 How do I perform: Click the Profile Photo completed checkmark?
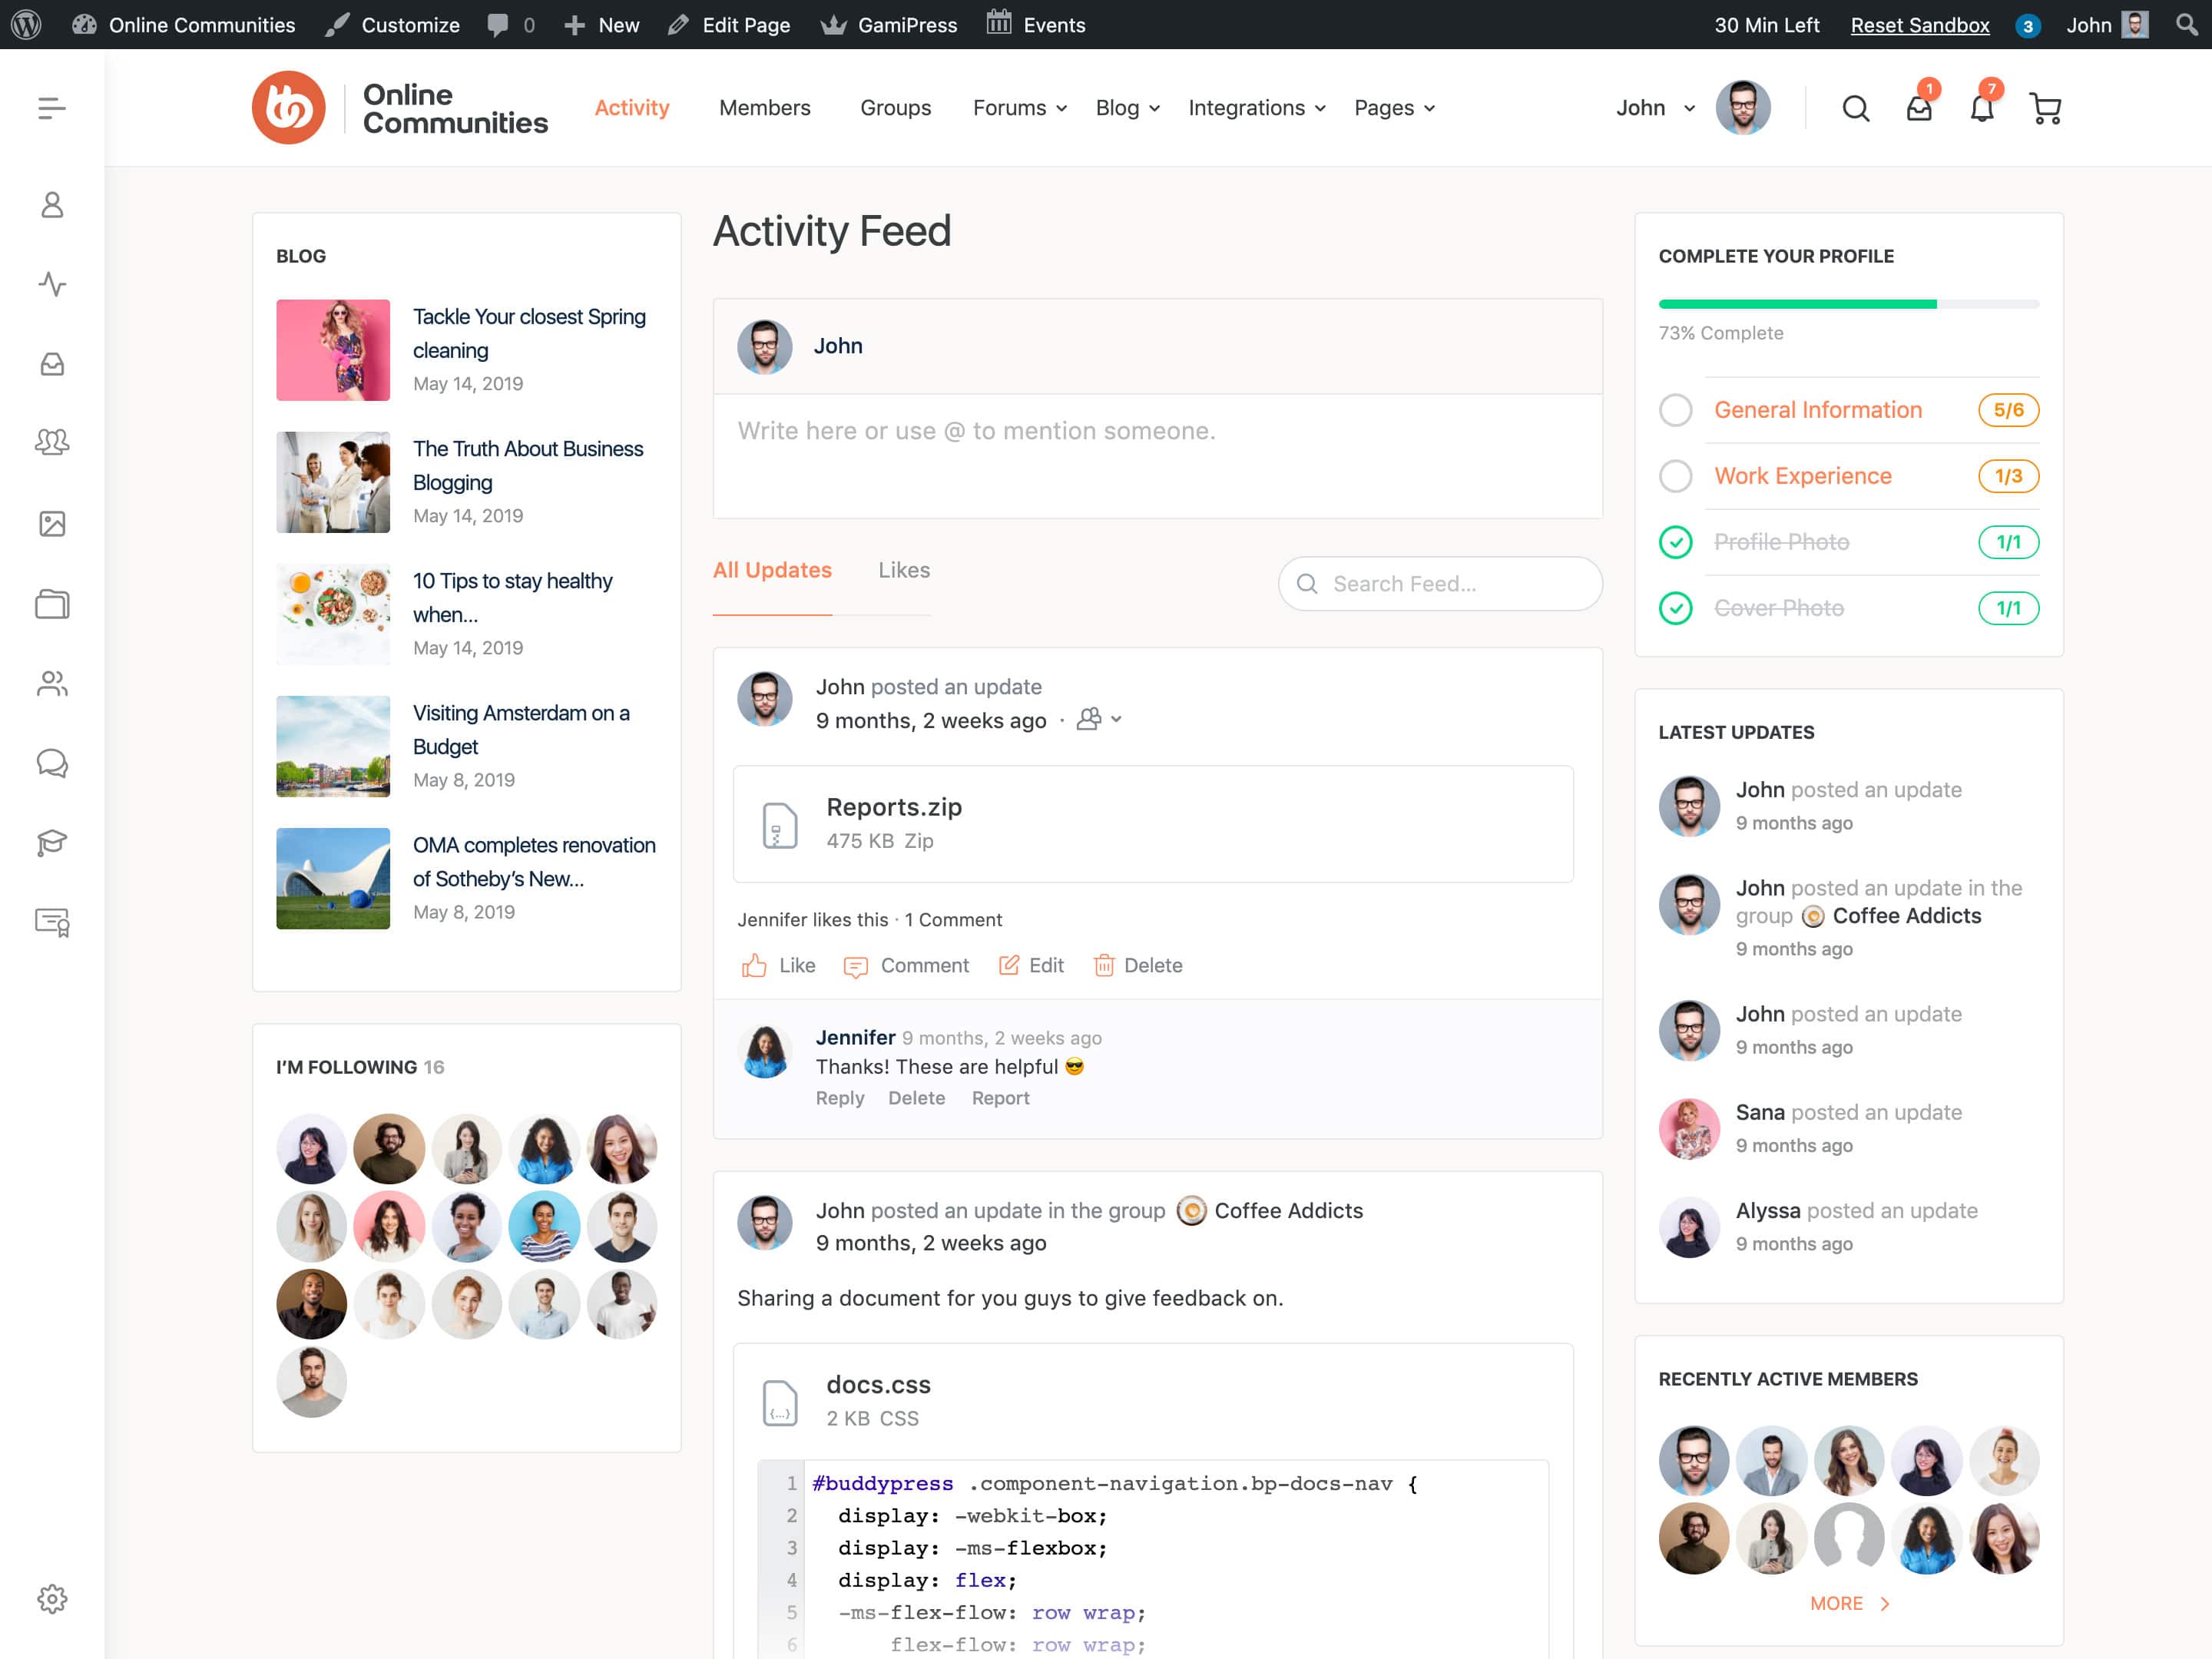coord(1675,542)
